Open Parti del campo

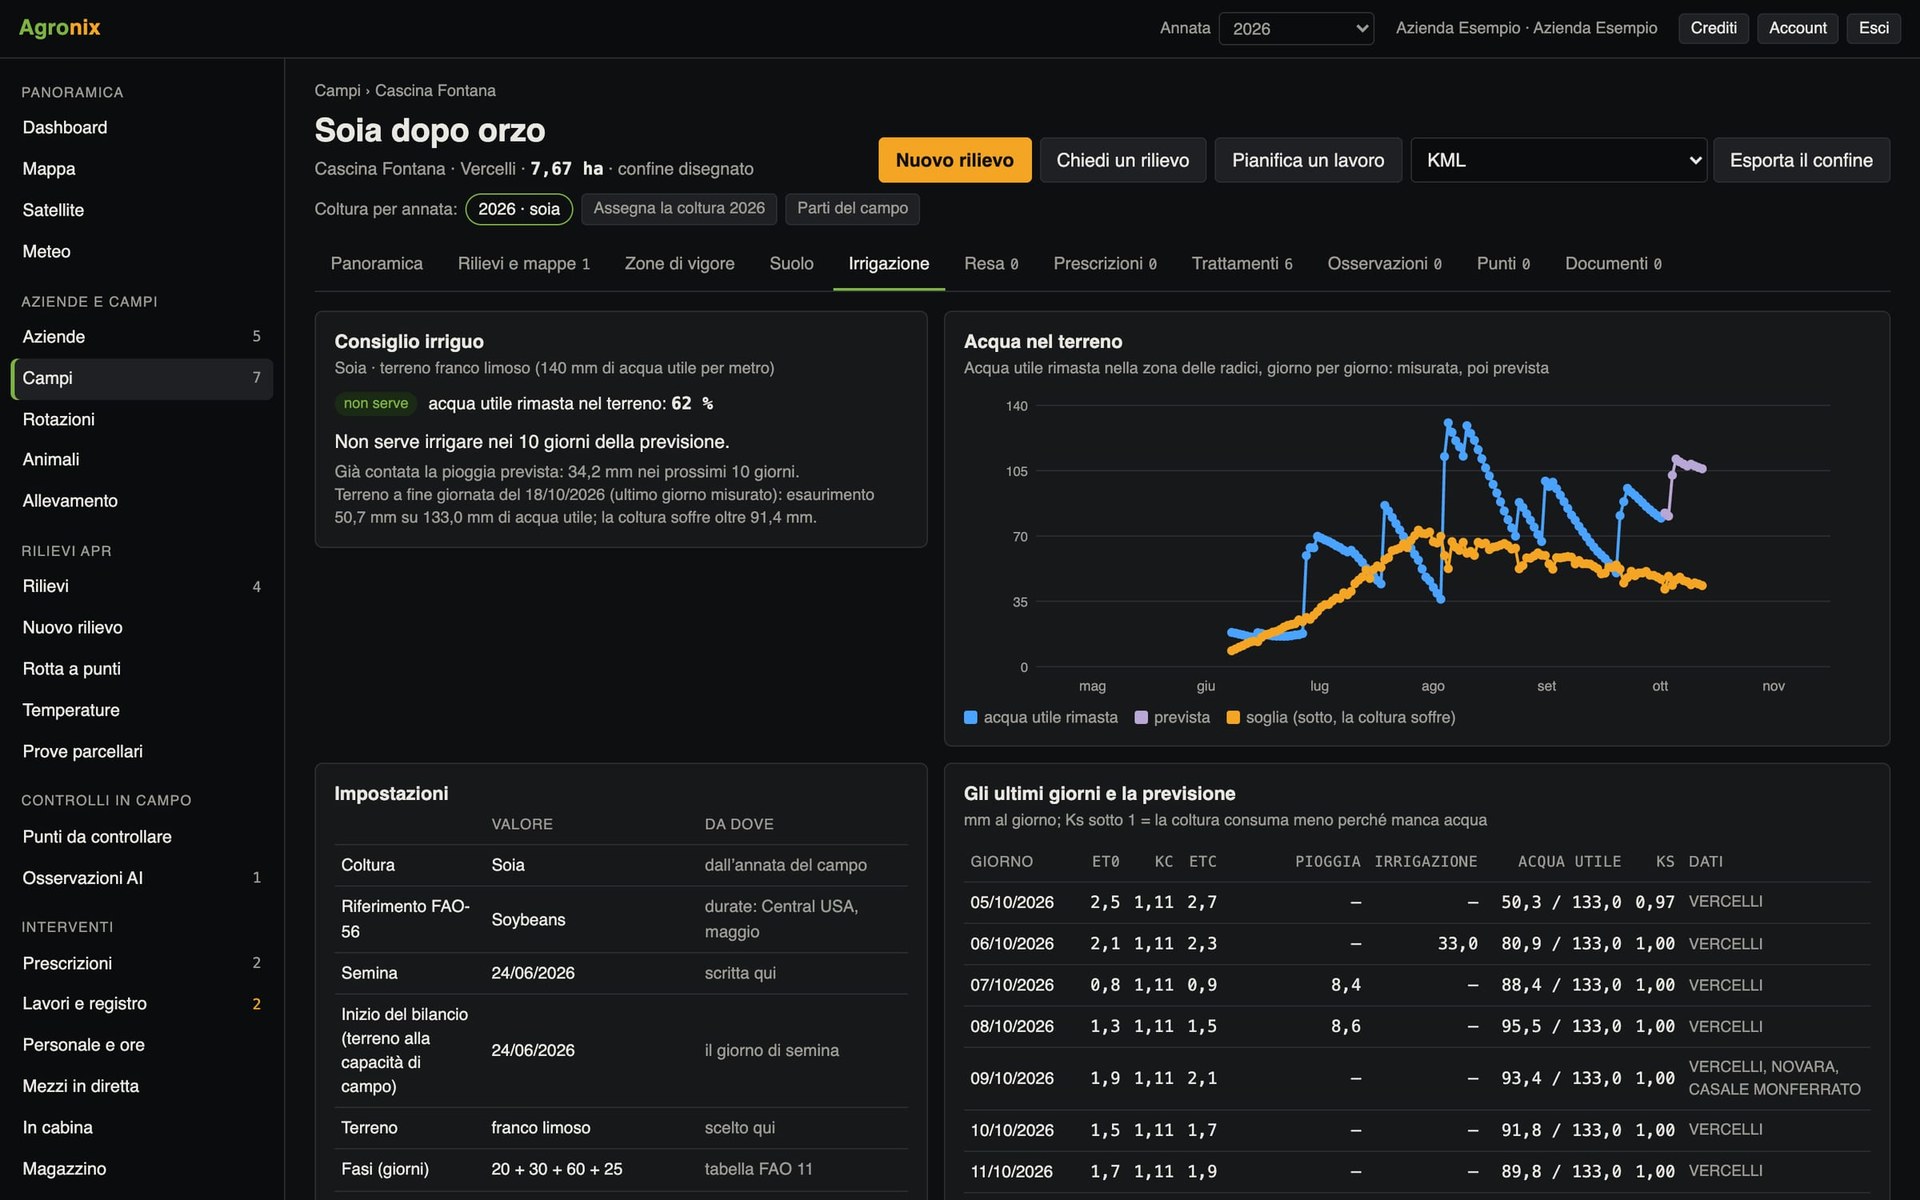pos(852,208)
